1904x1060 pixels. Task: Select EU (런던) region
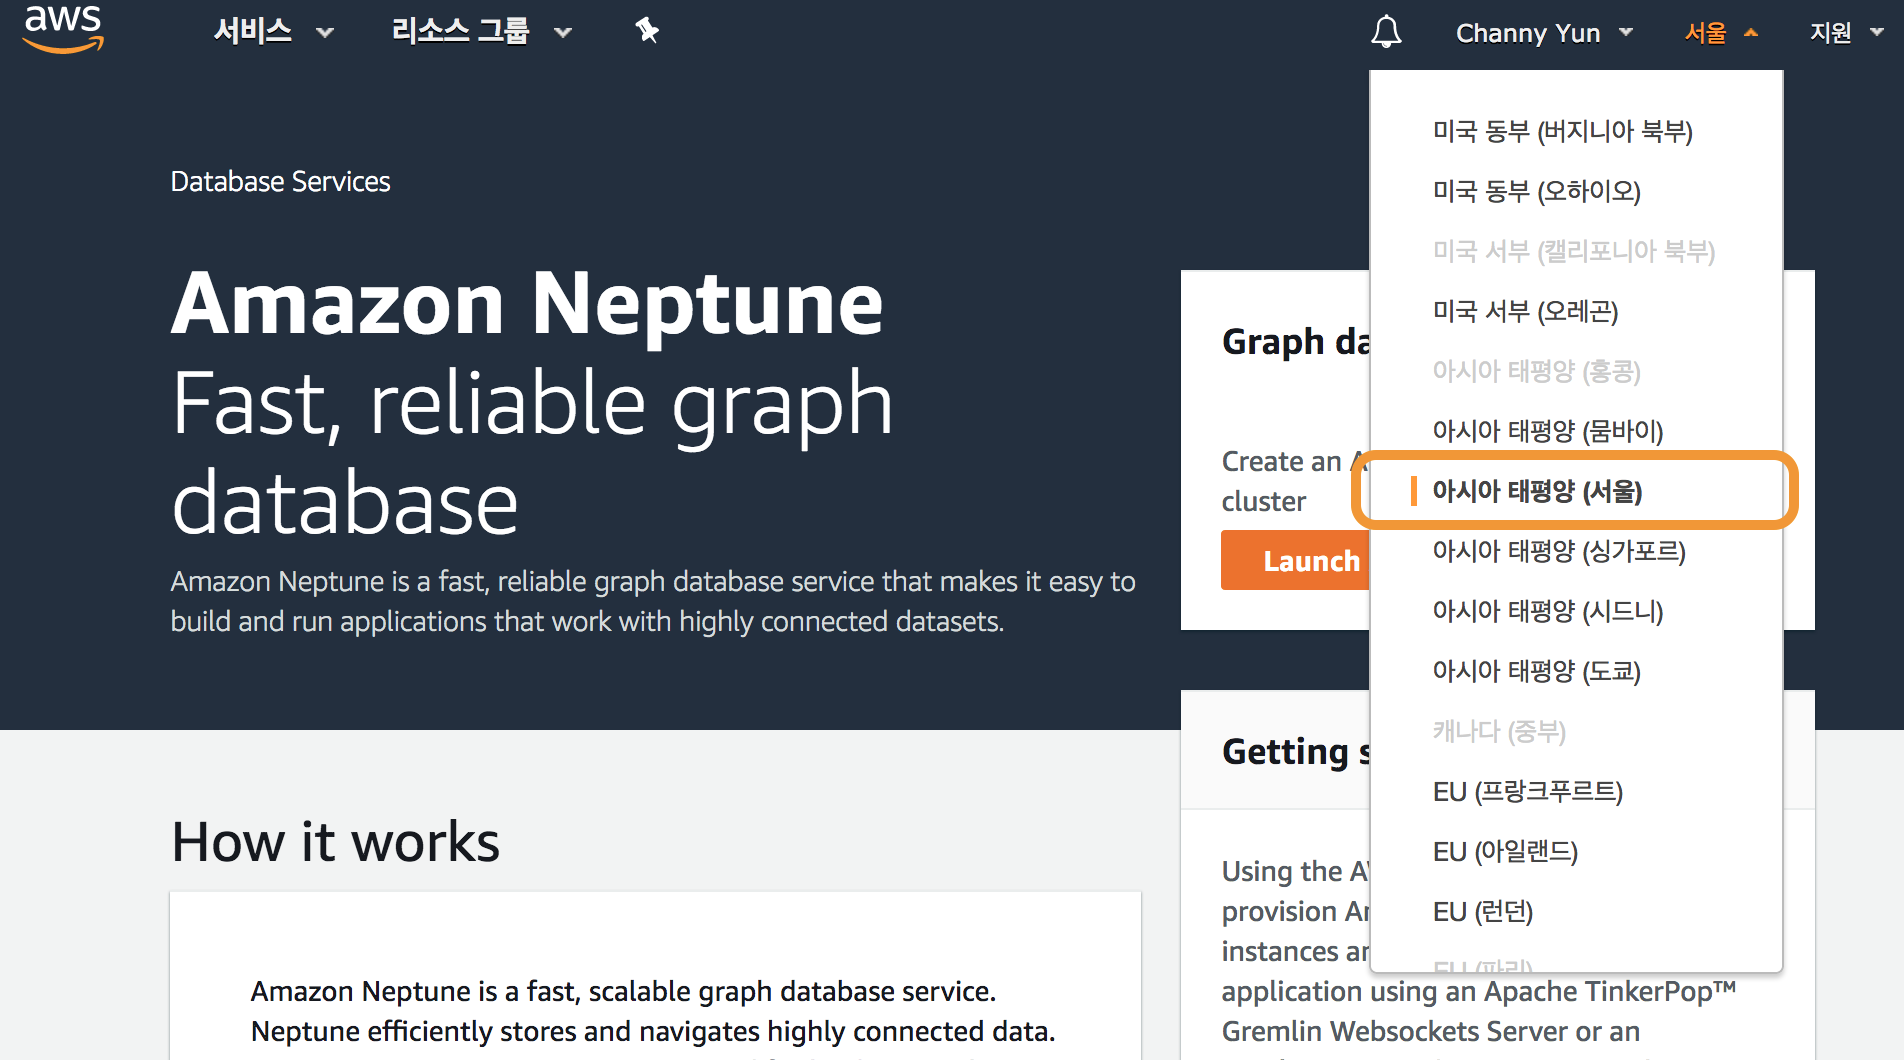(1482, 911)
